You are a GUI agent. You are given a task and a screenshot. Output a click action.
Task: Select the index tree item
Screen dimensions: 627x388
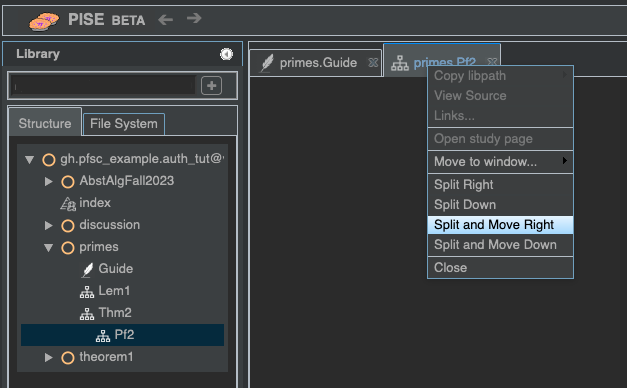(95, 203)
